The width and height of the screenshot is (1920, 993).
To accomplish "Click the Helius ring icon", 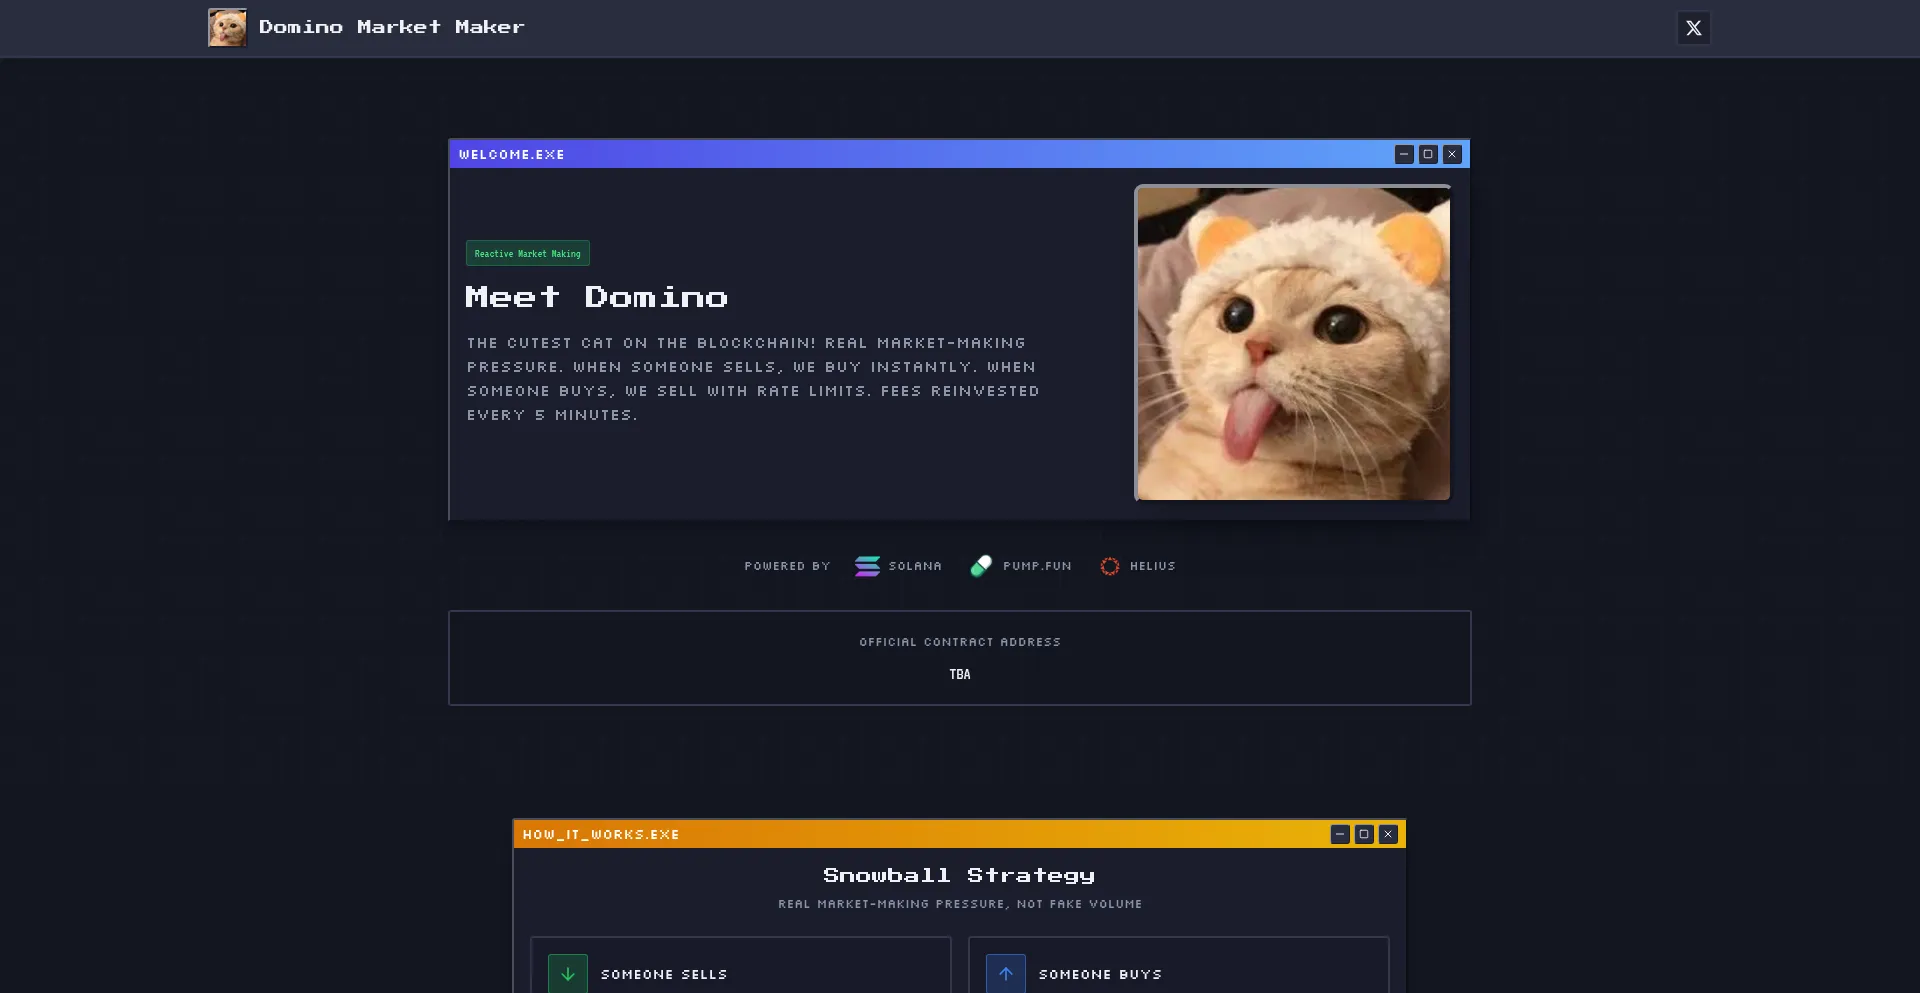I will (1109, 566).
